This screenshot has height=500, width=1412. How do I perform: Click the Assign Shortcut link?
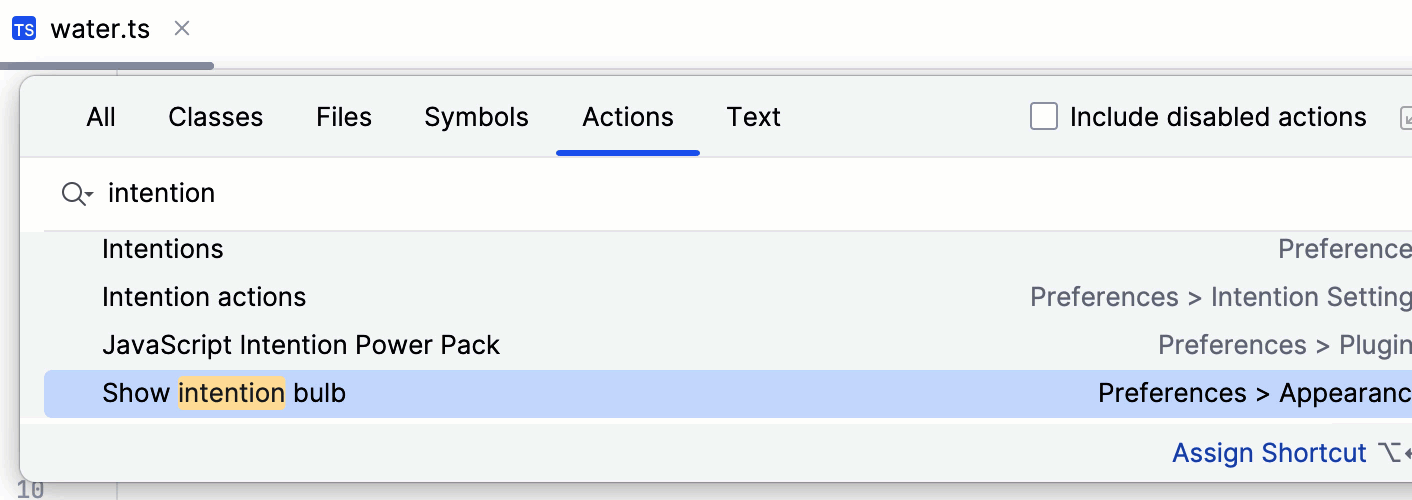(x=1268, y=453)
